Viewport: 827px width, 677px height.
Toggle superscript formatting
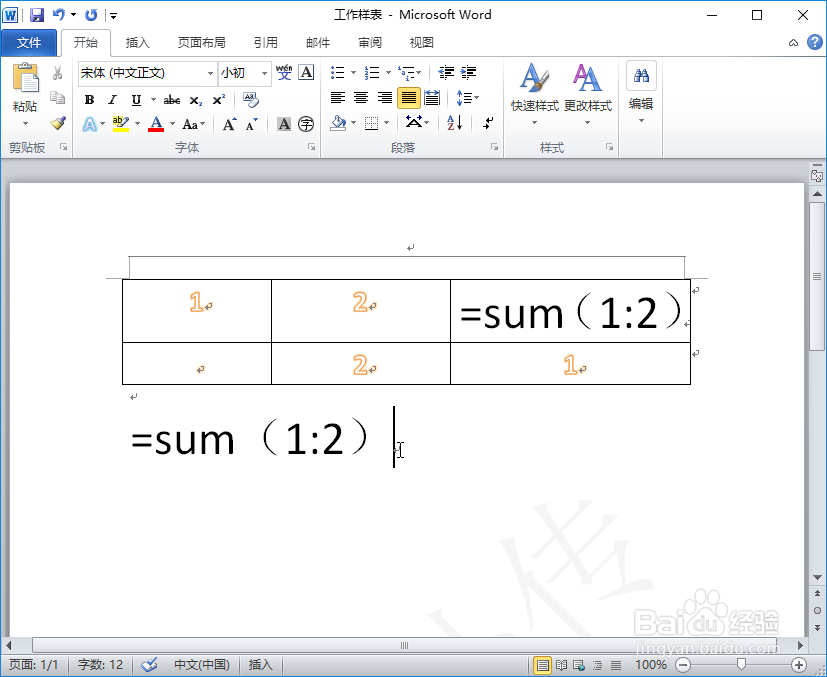pos(218,99)
